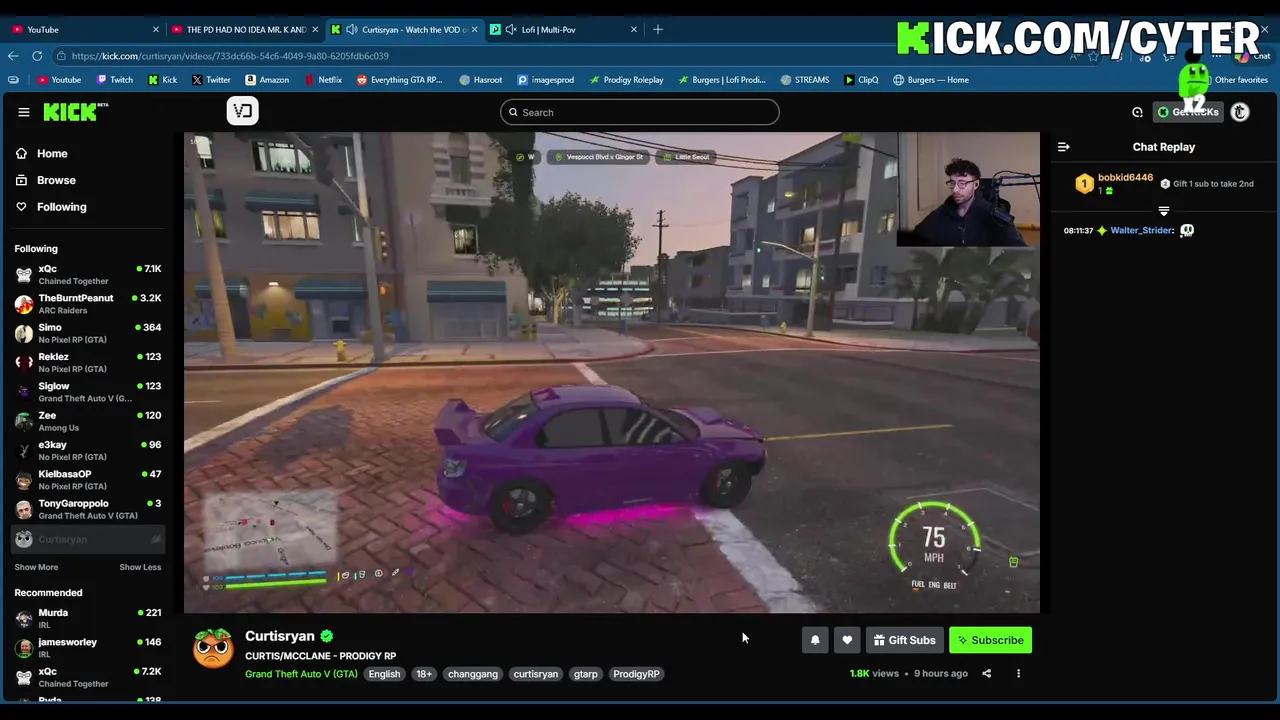Toggle the follow heart button
The width and height of the screenshot is (1280, 720).
click(847, 640)
